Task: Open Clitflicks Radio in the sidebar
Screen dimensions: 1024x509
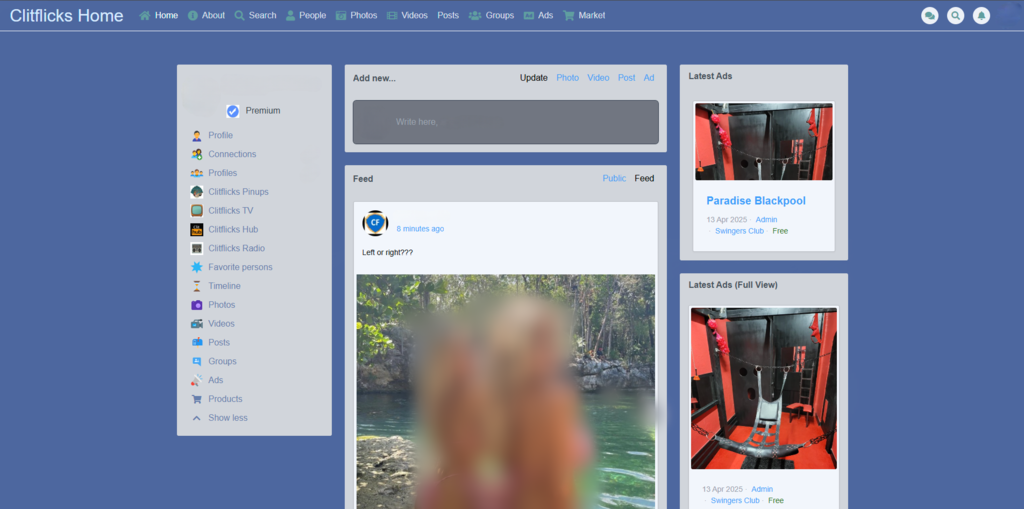Action: 236,248
